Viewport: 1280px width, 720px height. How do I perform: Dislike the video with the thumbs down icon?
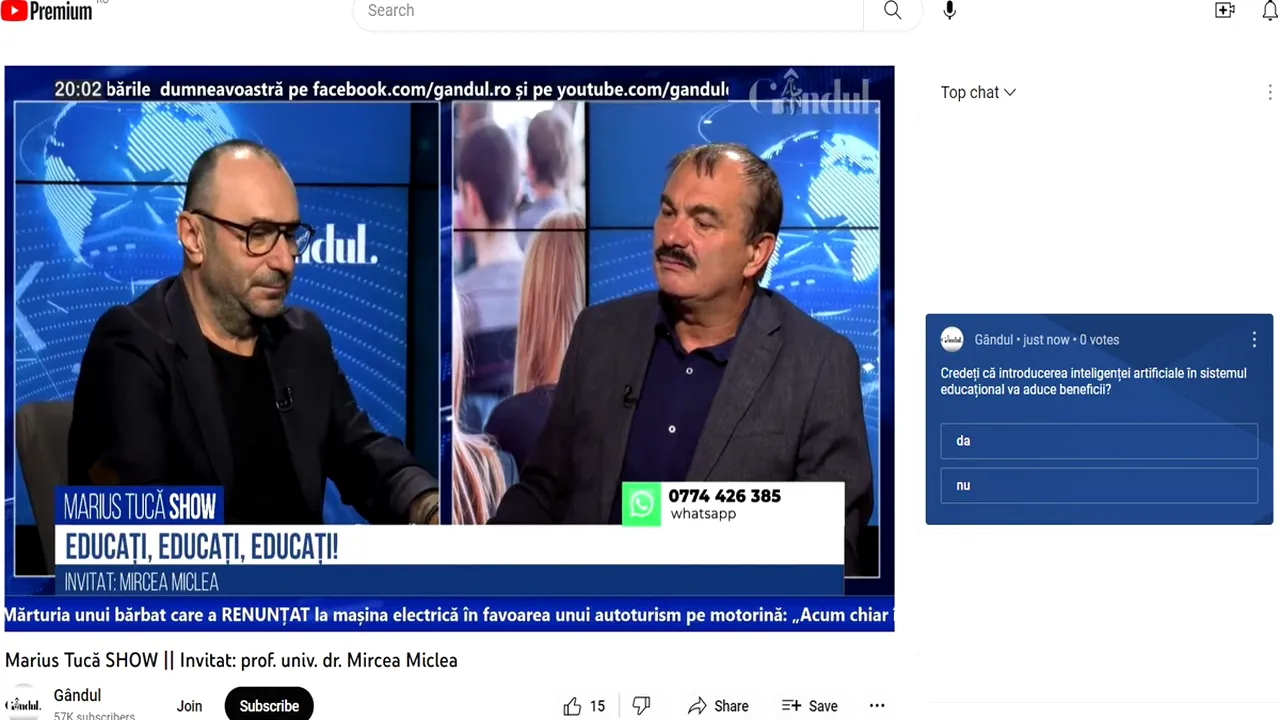coord(641,706)
